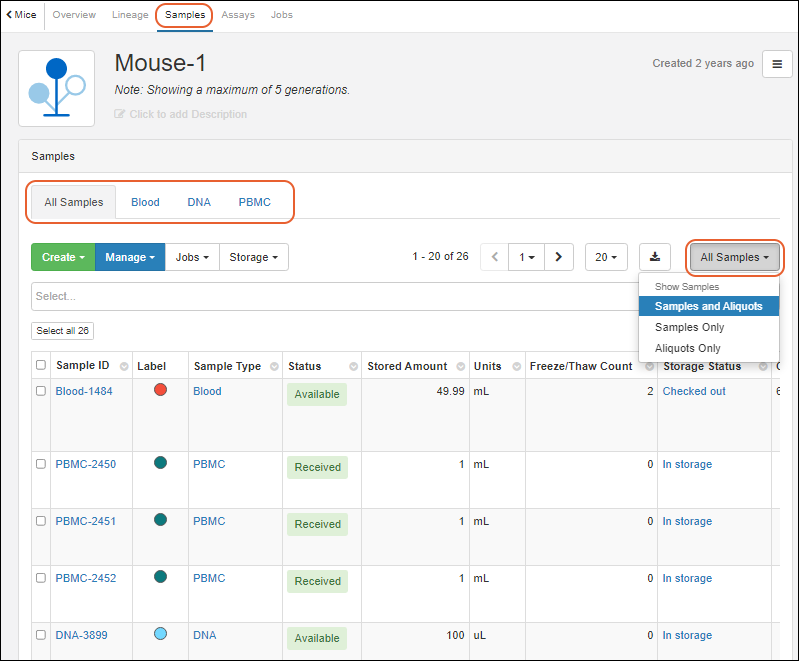This screenshot has width=799, height=661.
Task: Click the previous page left arrow
Action: click(495, 257)
